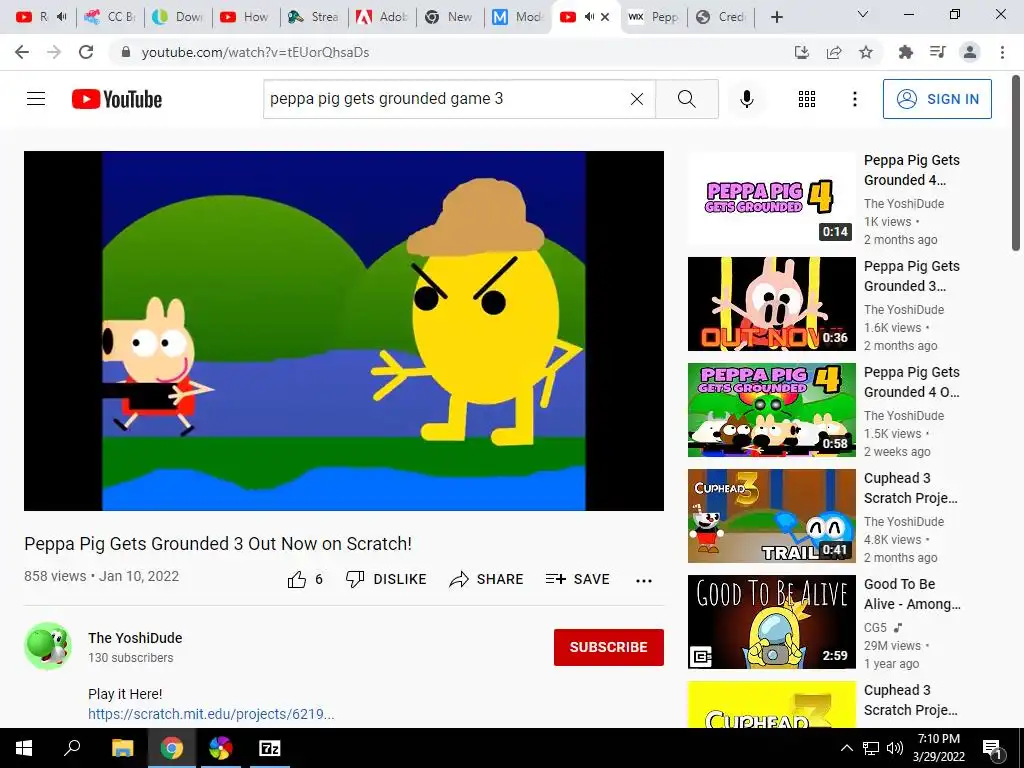The height and width of the screenshot is (768, 1024).
Task: Switch to the CC B tab
Action: point(110,17)
